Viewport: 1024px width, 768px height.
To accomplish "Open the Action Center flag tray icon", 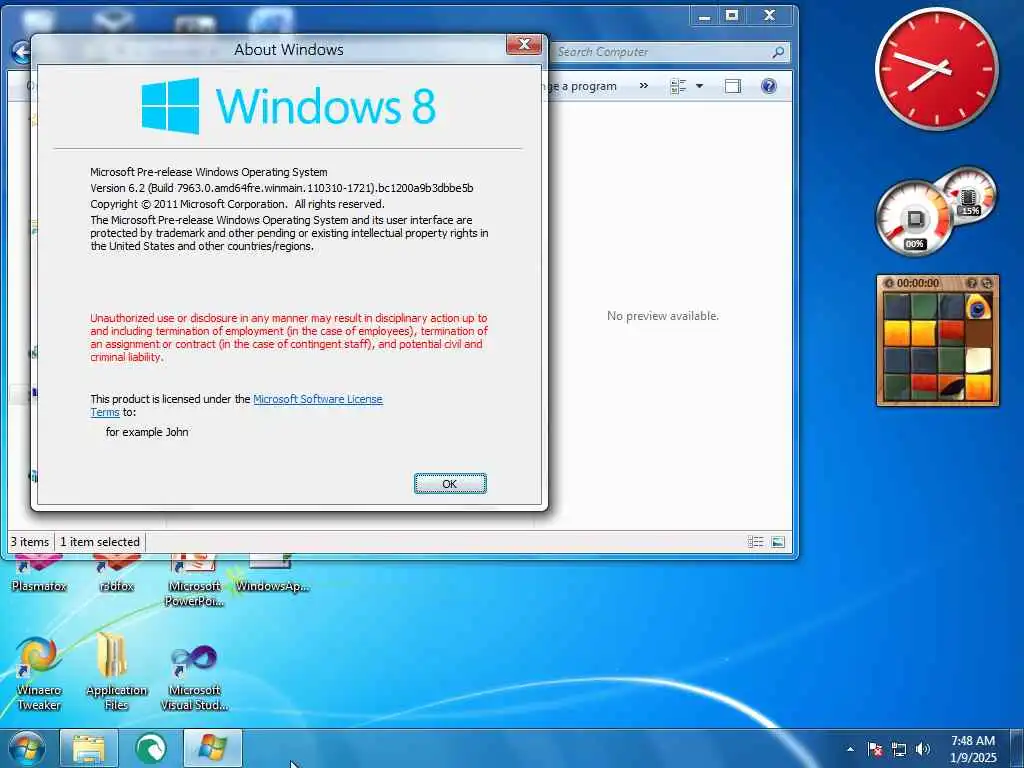I will (874, 749).
